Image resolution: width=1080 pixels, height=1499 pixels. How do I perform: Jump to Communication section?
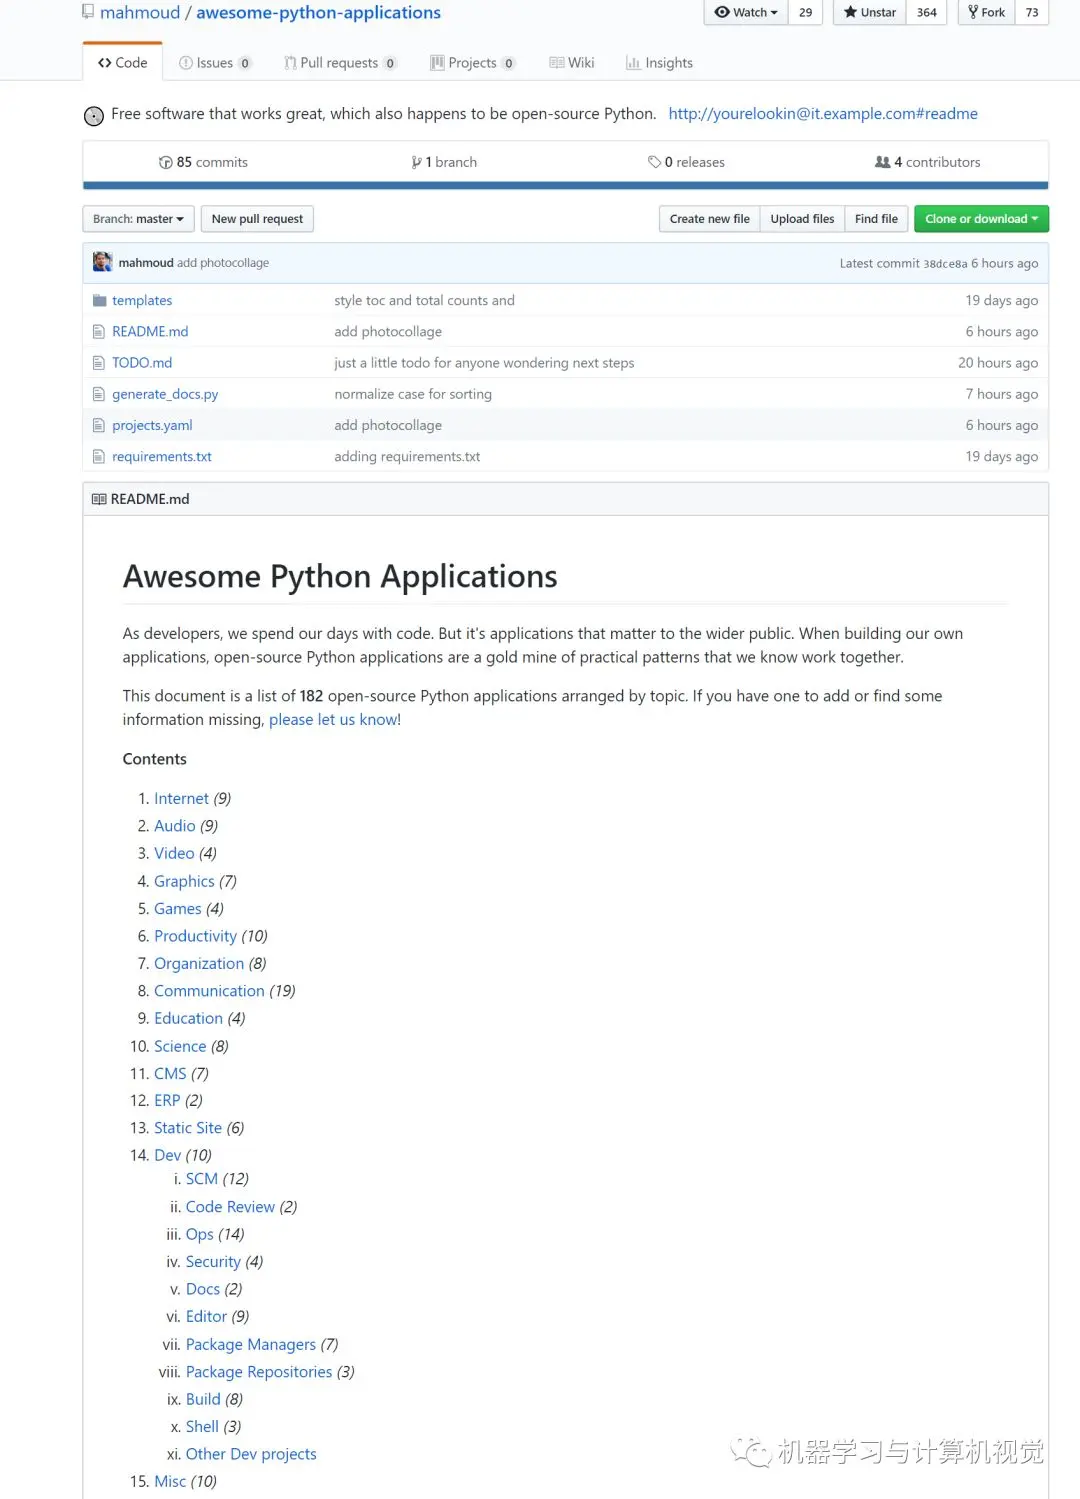click(x=209, y=991)
